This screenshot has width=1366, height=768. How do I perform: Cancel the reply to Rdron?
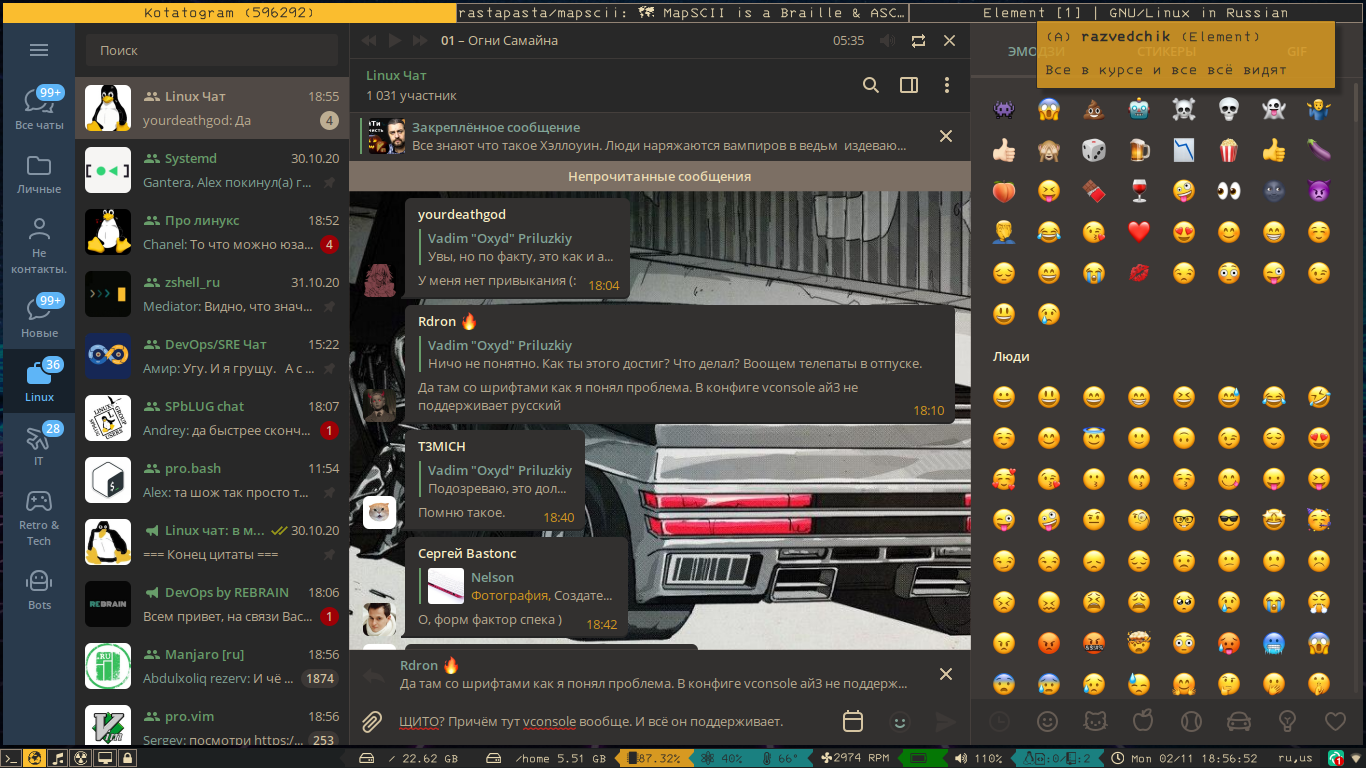[945, 674]
